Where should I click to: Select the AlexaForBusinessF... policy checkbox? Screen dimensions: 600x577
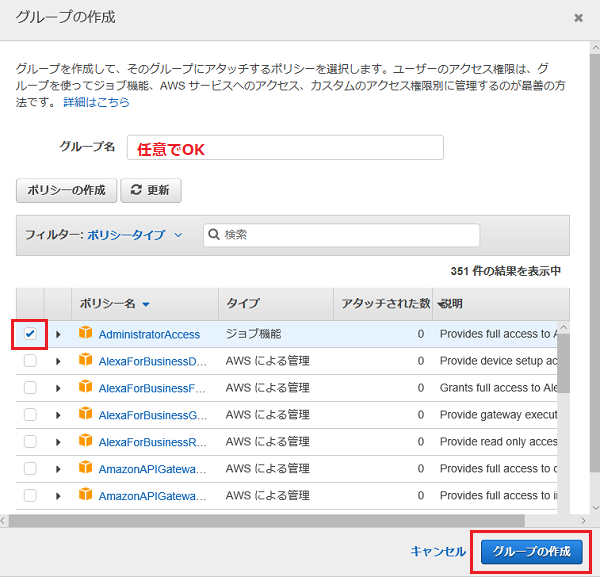click(30, 388)
